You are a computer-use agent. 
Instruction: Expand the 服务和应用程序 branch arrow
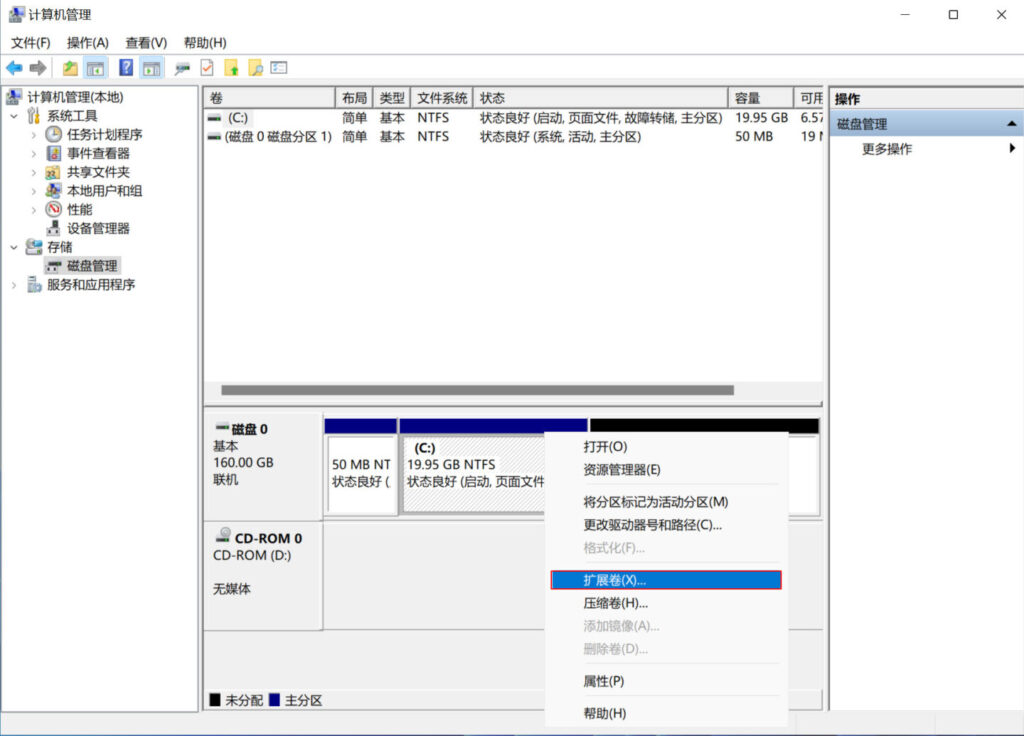14,285
